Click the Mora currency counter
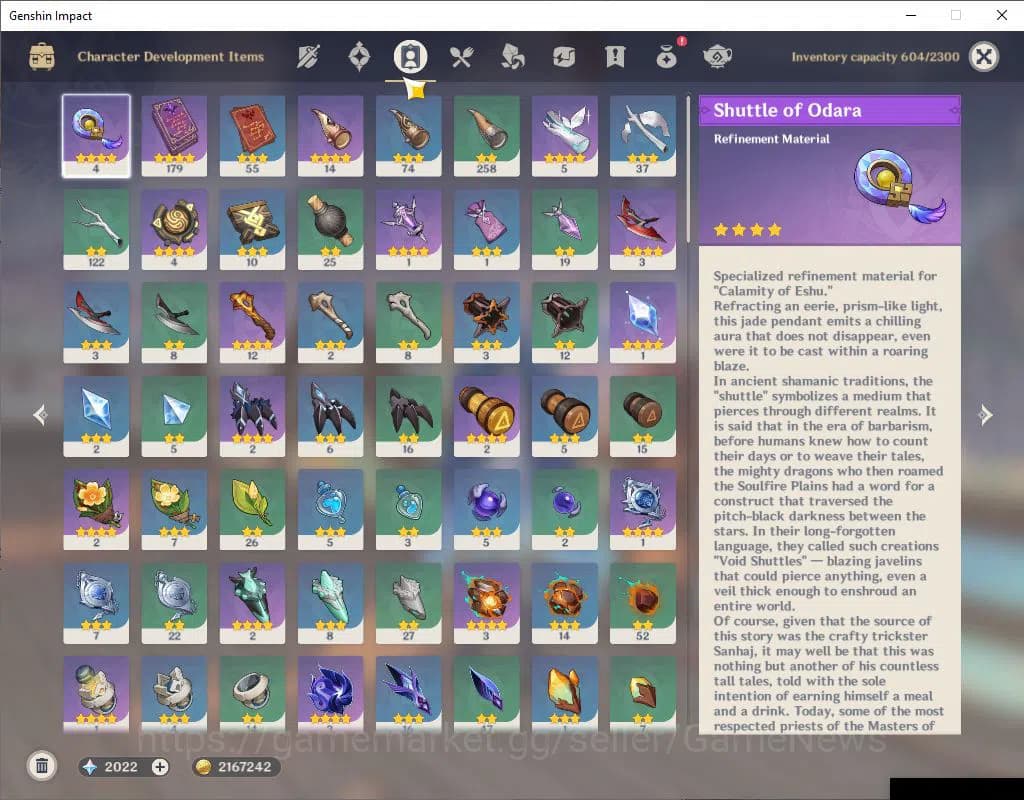Viewport: 1024px width, 800px height. click(x=235, y=766)
